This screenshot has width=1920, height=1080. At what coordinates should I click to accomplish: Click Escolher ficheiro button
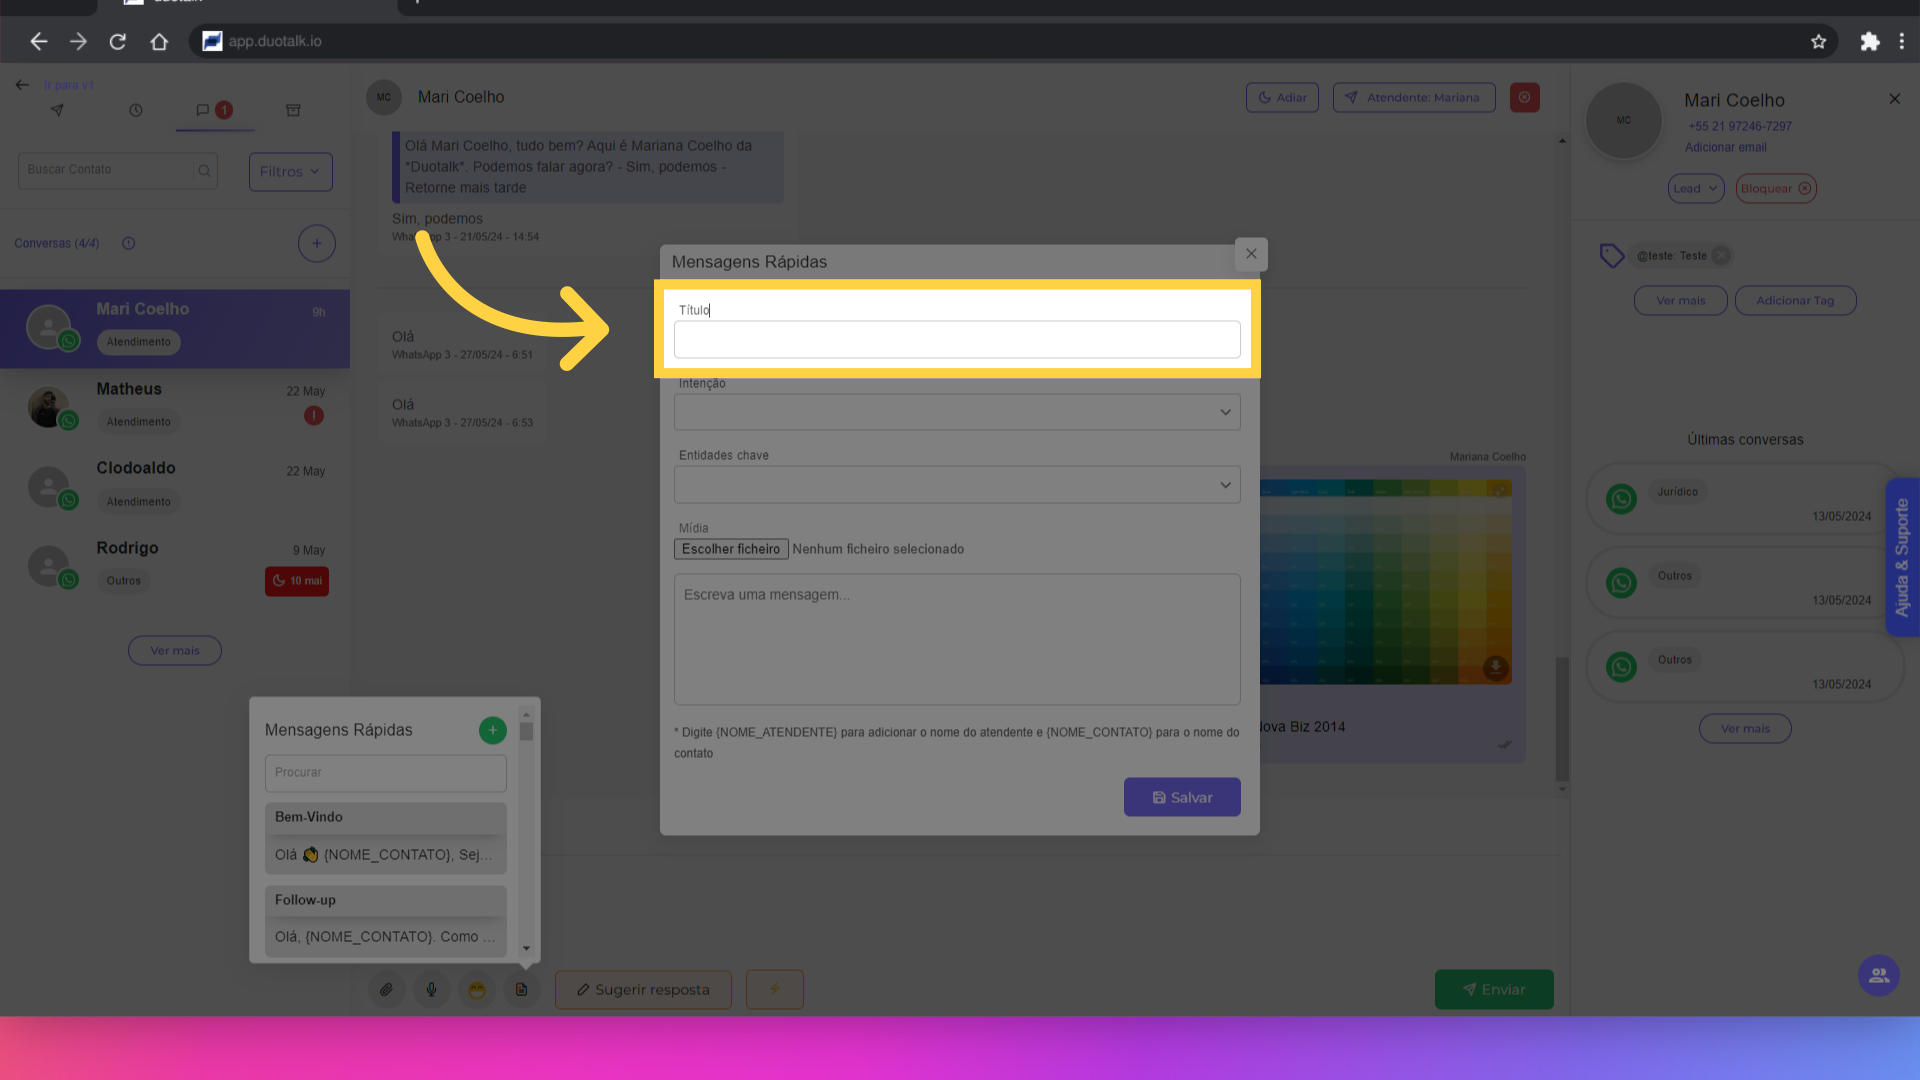point(730,549)
